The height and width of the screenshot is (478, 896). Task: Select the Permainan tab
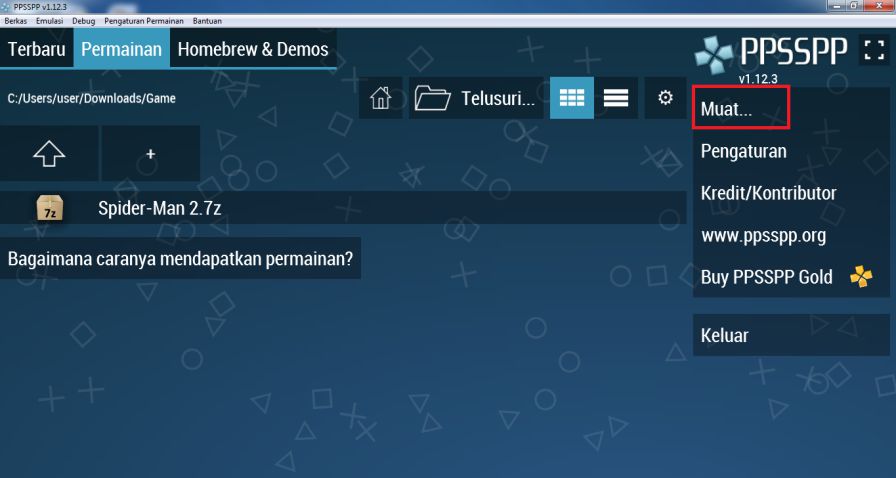pyautogui.click(x=121, y=49)
